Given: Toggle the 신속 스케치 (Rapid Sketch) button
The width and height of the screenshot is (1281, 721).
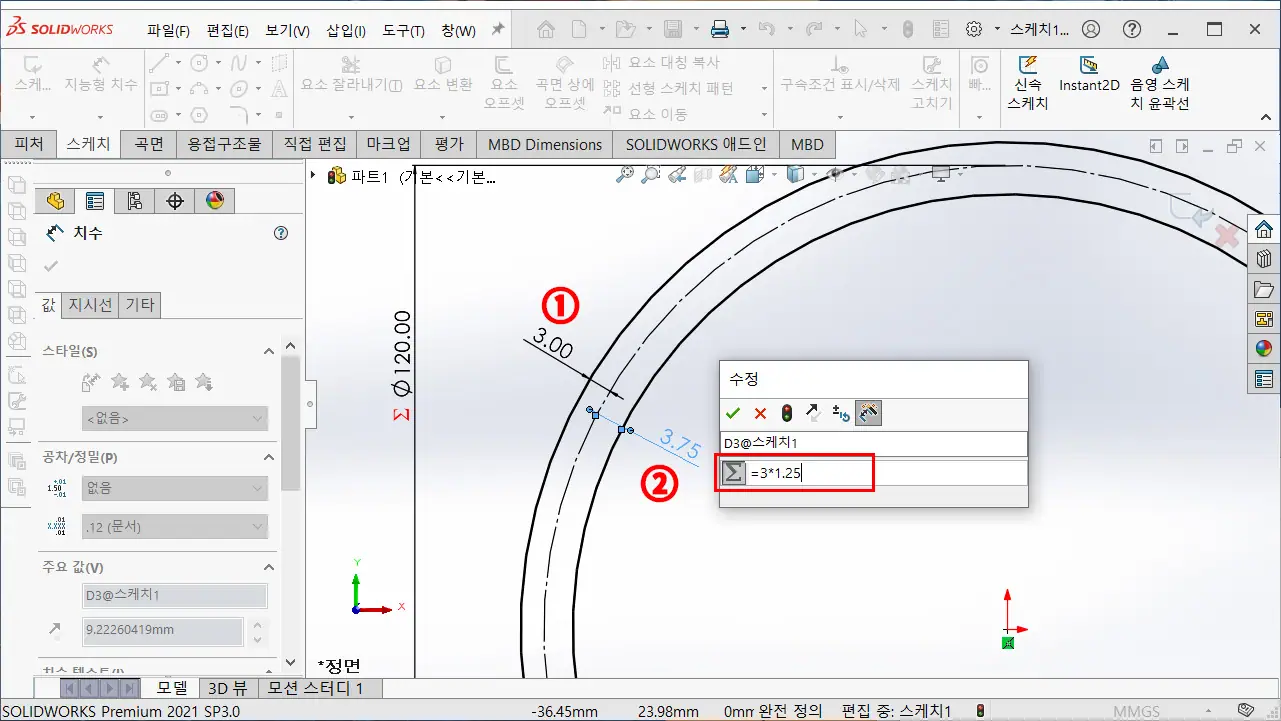Looking at the screenshot, I should tap(1027, 84).
